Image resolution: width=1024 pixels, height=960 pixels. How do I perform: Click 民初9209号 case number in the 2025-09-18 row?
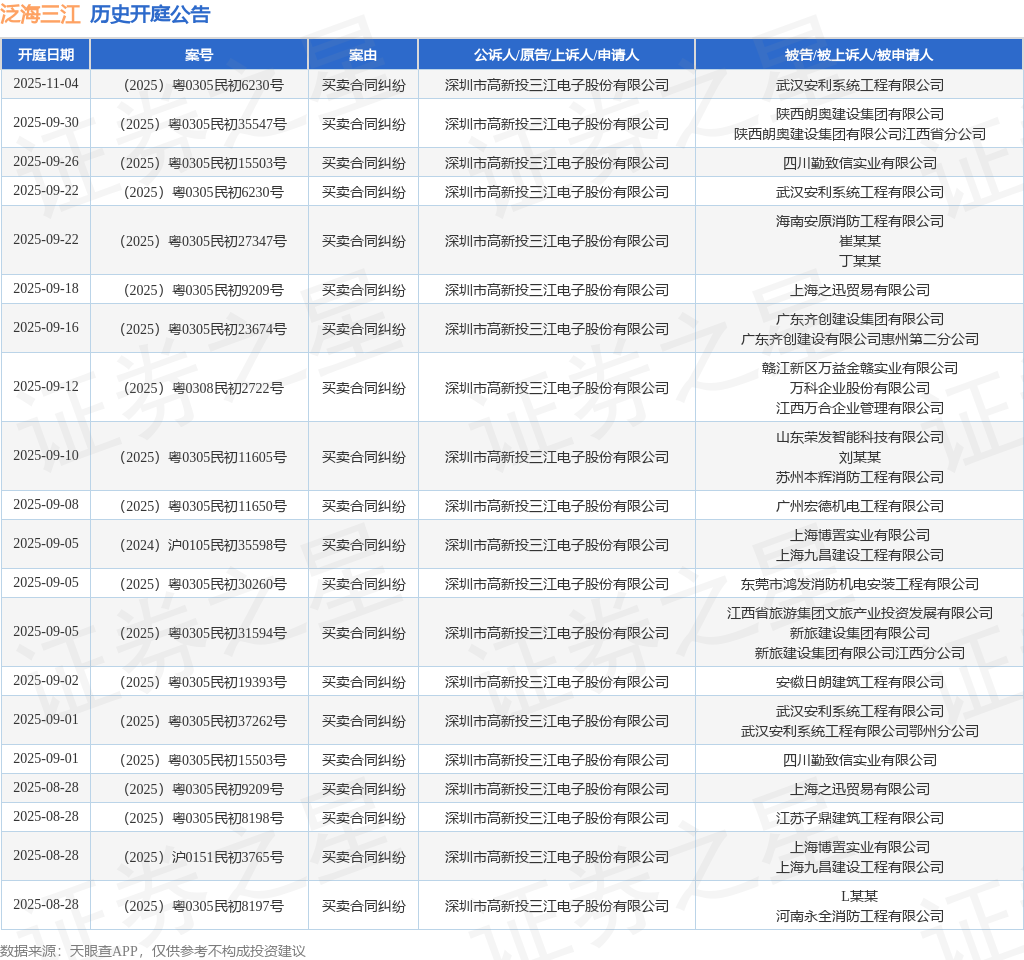click(203, 290)
